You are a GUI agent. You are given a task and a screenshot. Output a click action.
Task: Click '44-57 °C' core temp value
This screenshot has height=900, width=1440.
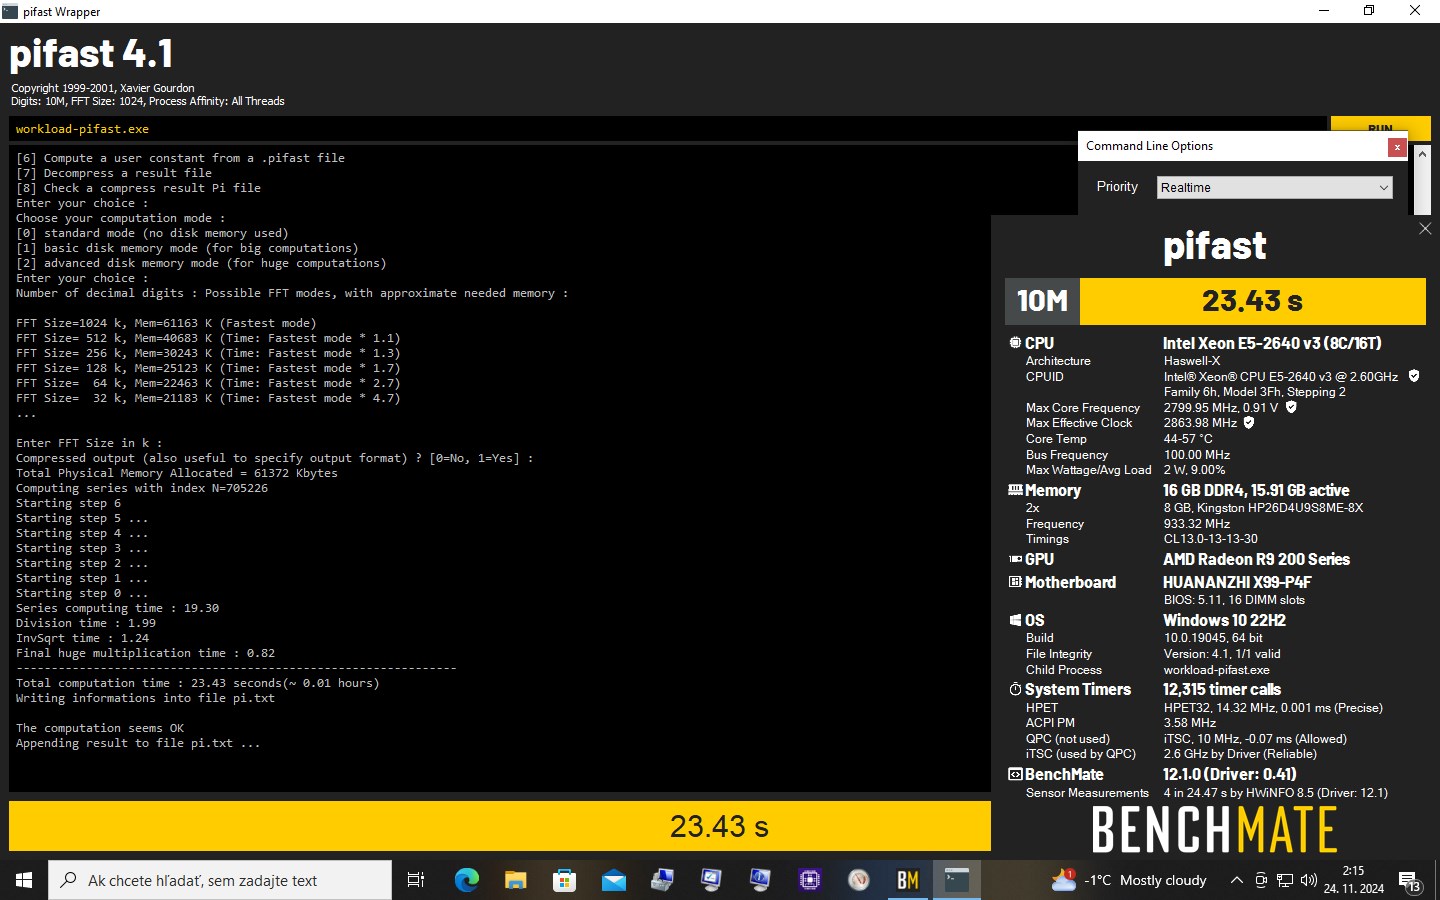point(1188,439)
